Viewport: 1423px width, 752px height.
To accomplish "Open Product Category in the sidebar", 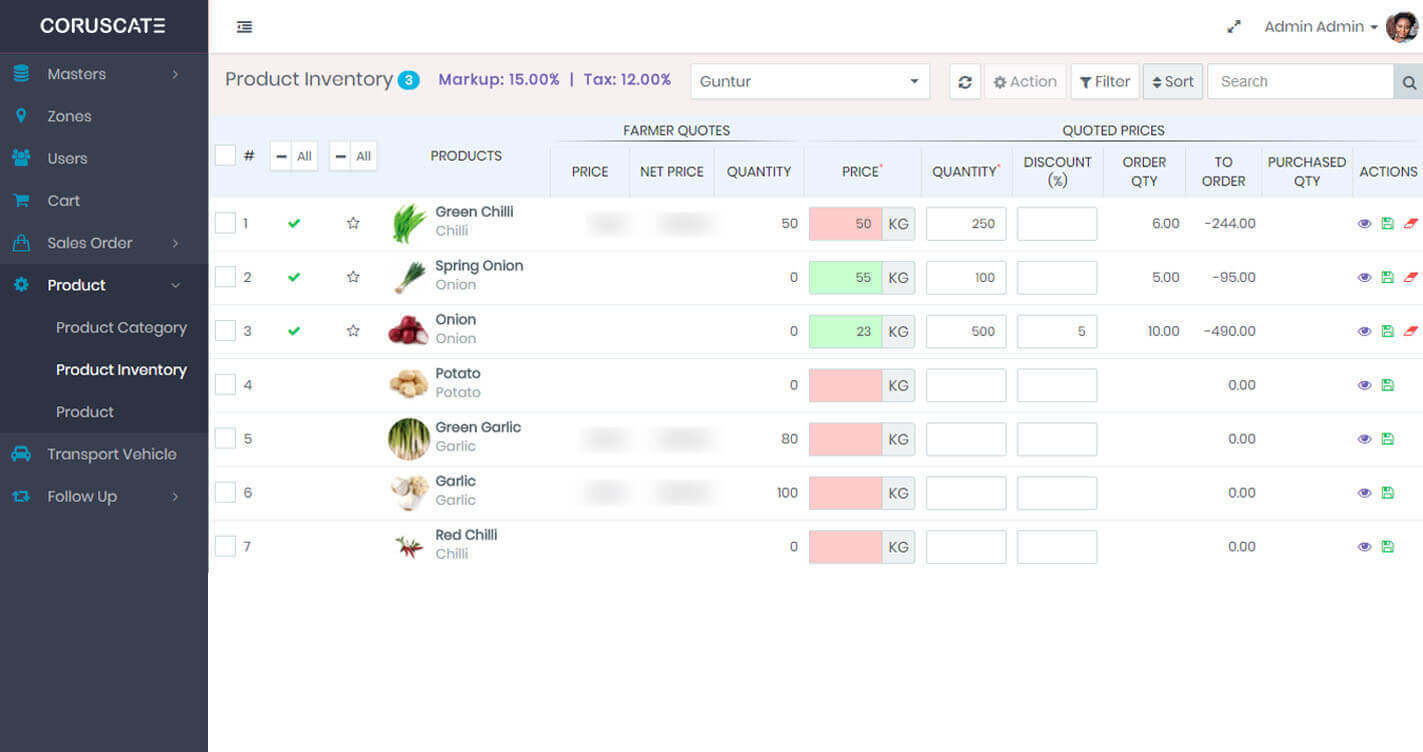I will (x=121, y=328).
